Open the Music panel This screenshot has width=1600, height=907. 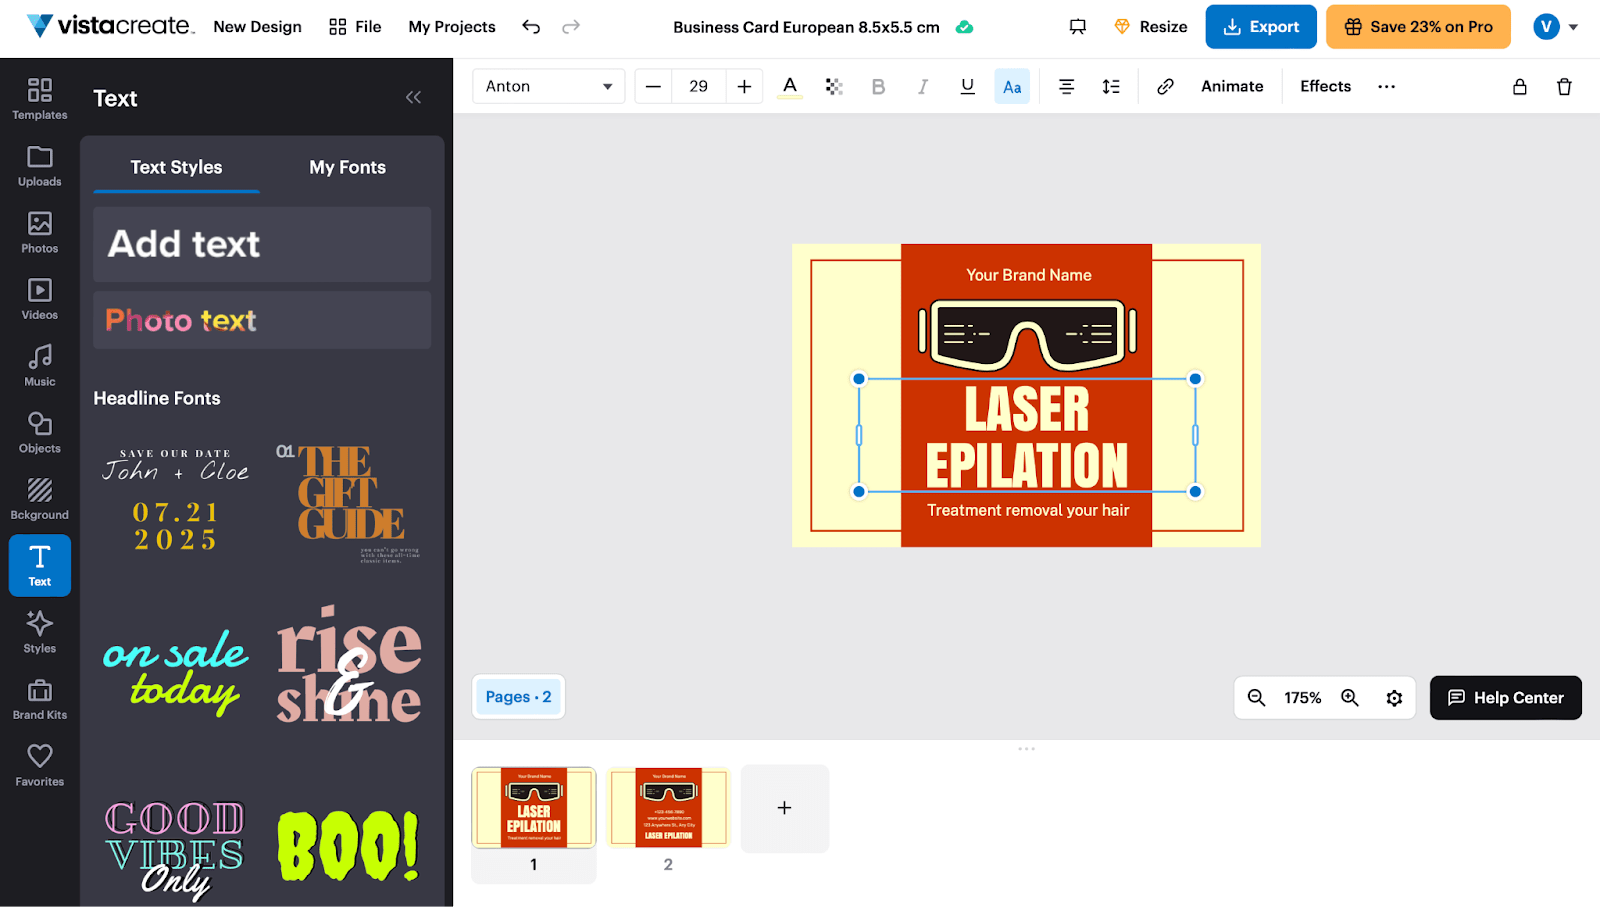(x=39, y=365)
